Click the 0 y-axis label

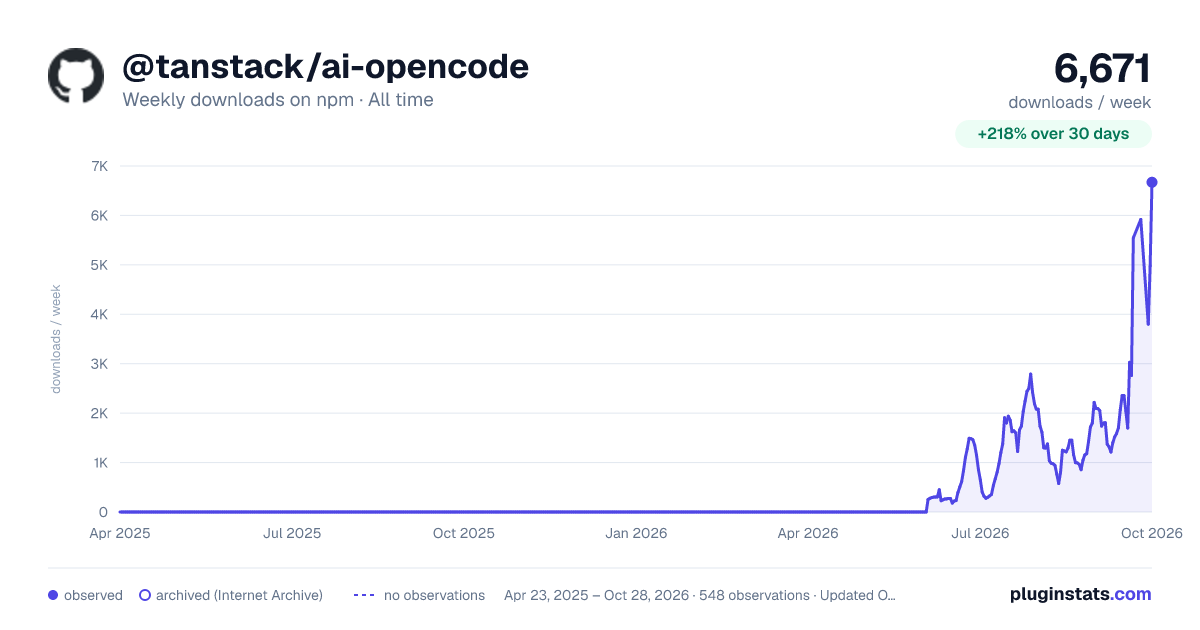pos(103,512)
